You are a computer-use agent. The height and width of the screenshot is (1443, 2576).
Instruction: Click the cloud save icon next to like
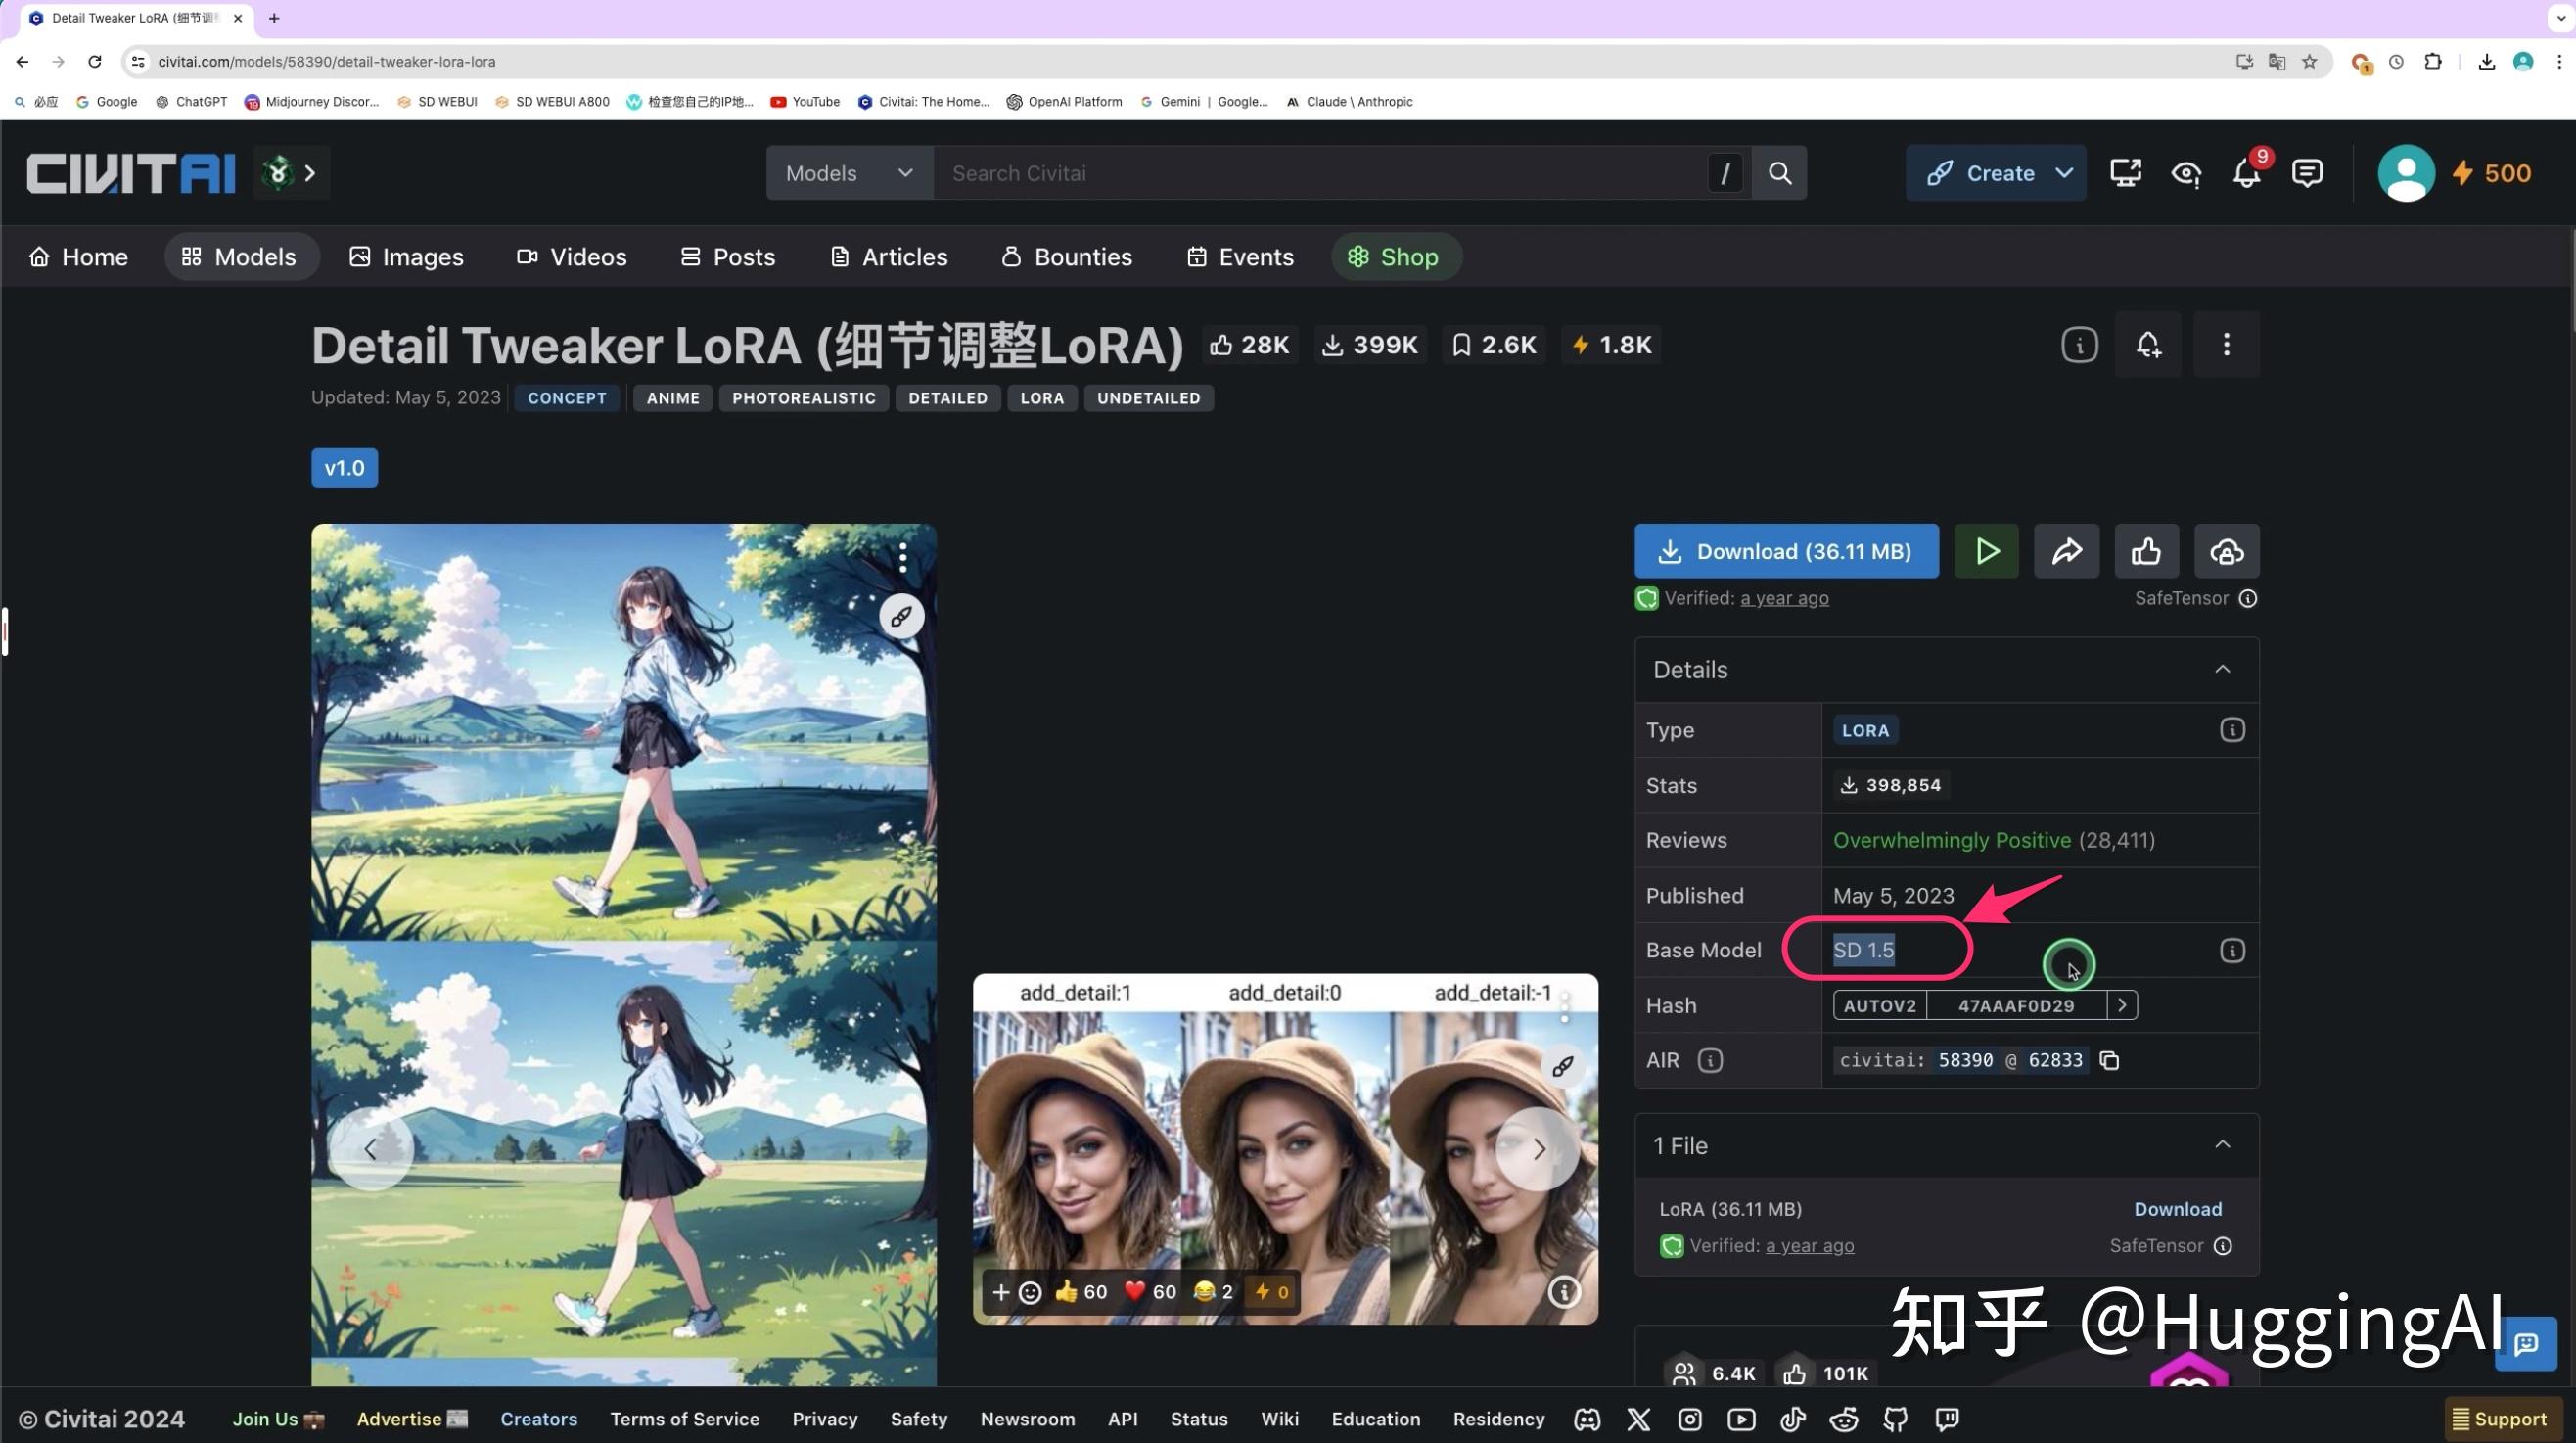click(2226, 551)
